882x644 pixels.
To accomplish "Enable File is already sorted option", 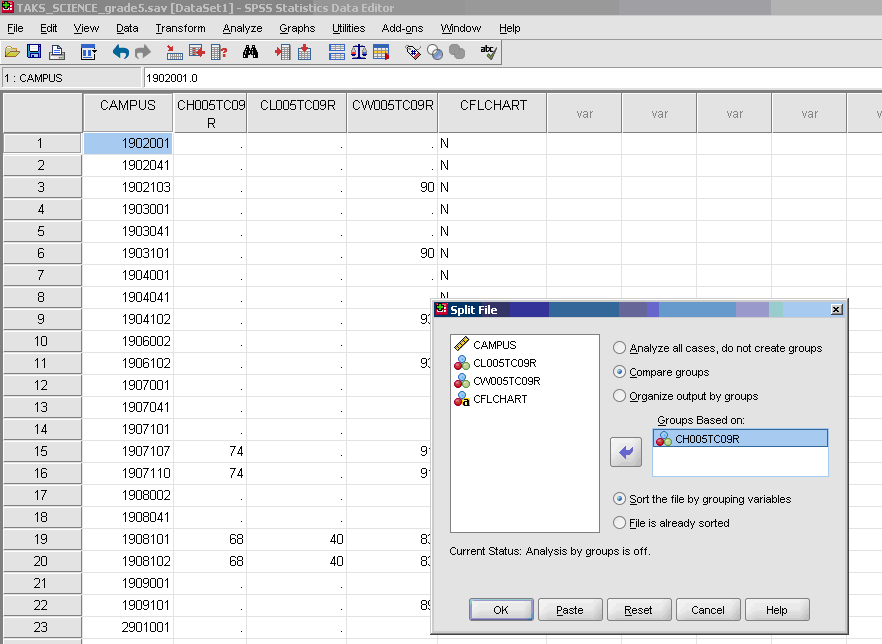I will (x=622, y=522).
